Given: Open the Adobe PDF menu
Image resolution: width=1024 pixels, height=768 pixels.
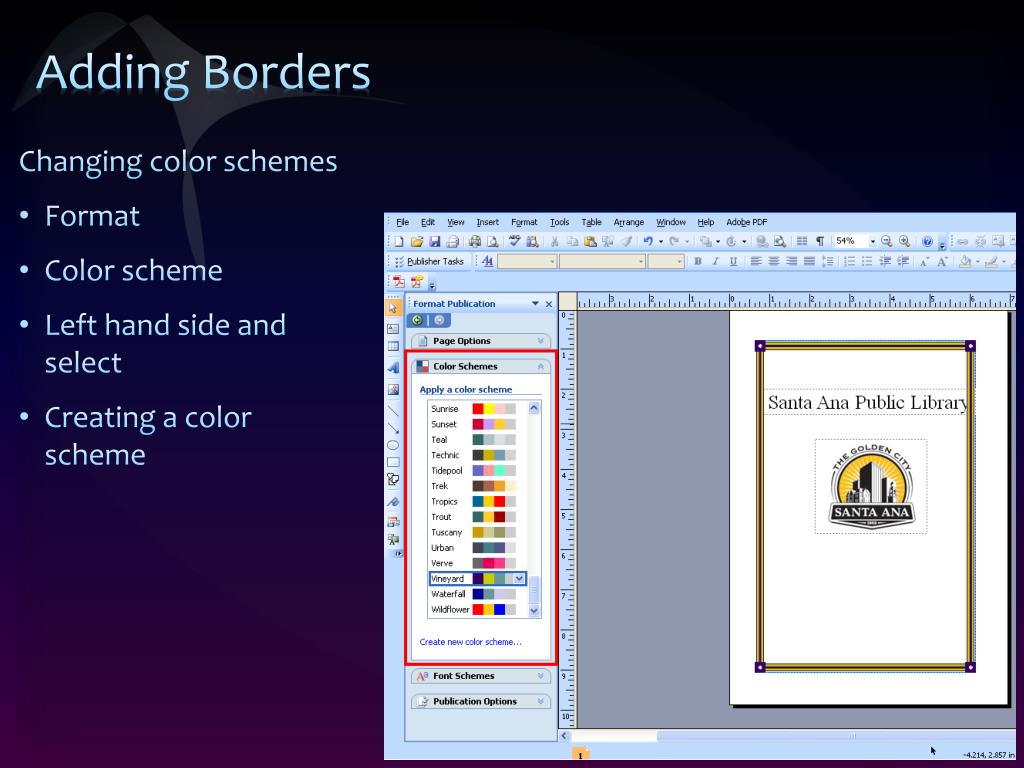Looking at the screenshot, I should click(x=746, y=222).
